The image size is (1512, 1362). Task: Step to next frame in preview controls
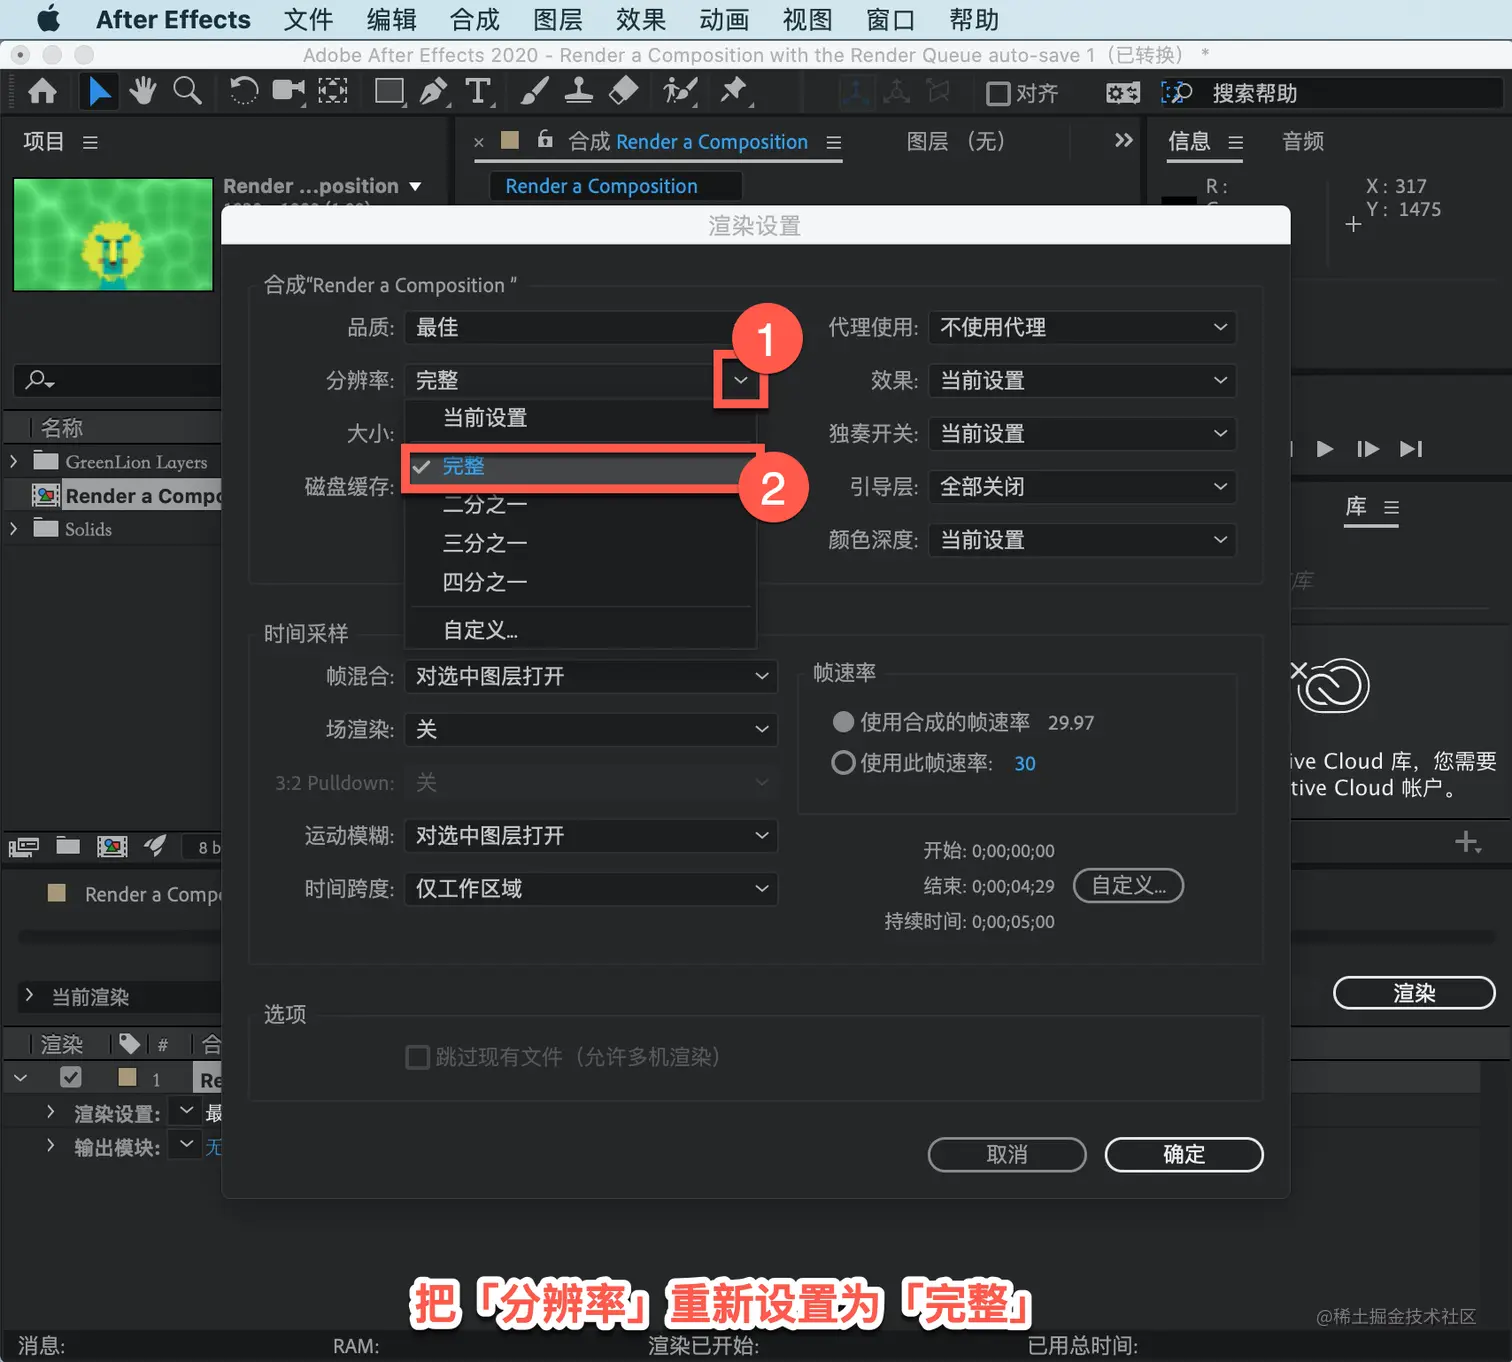pyautogui.click(x=1367, y=449)
